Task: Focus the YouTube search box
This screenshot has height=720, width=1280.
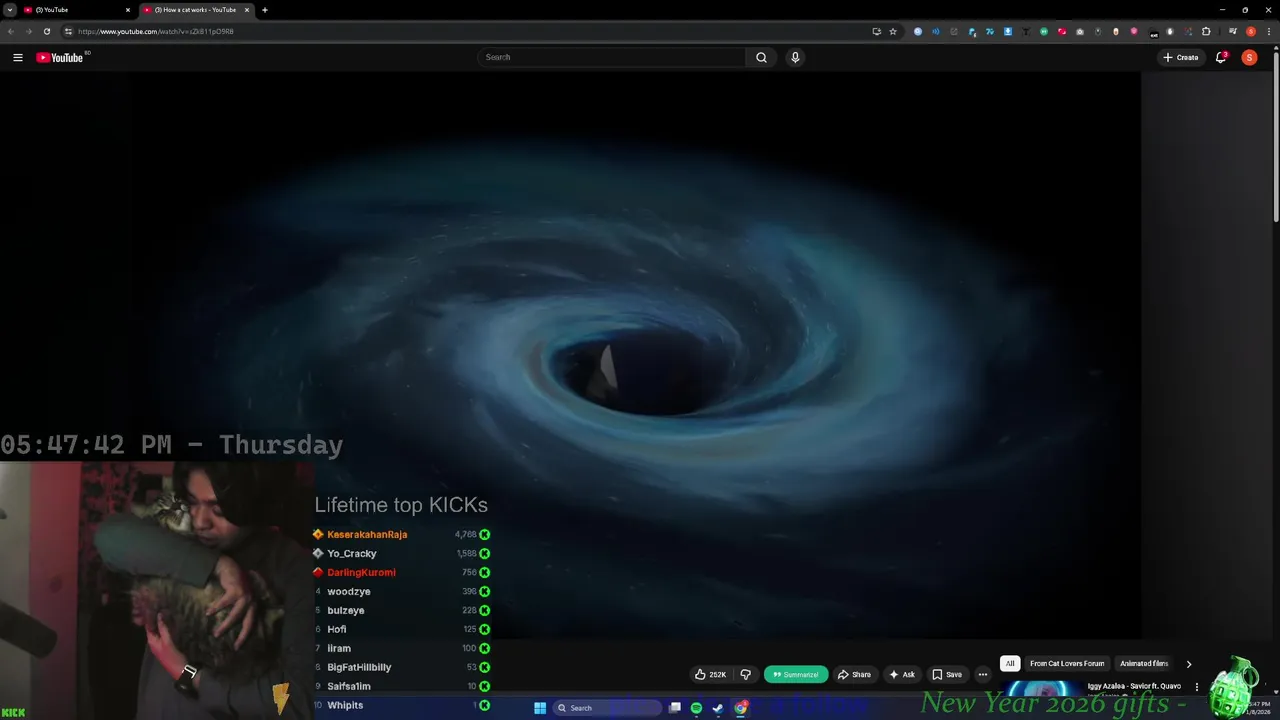Action: tap(611, 57)
